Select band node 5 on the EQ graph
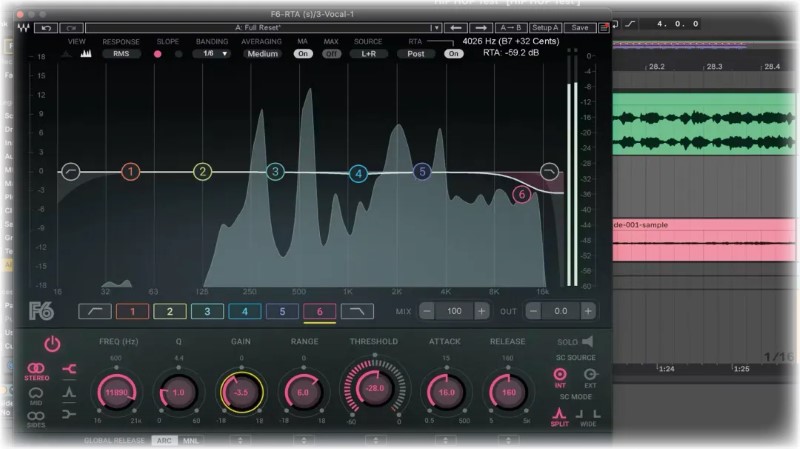This screenshot has width=800, height=449. pos(422,171)
